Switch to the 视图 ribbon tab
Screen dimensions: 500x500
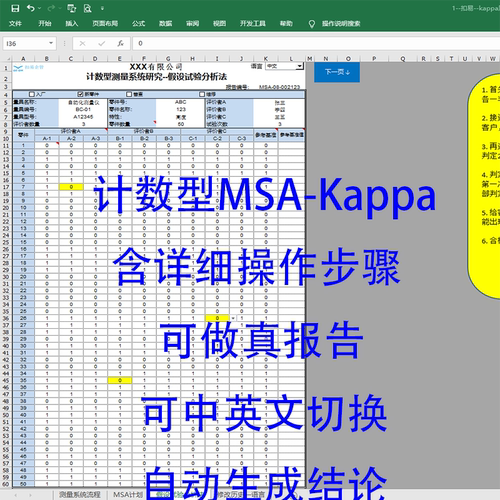coord(219,23)
